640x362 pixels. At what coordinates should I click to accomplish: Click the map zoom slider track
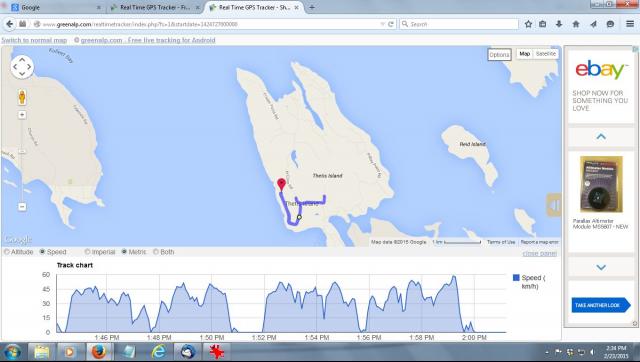point(22,161)
